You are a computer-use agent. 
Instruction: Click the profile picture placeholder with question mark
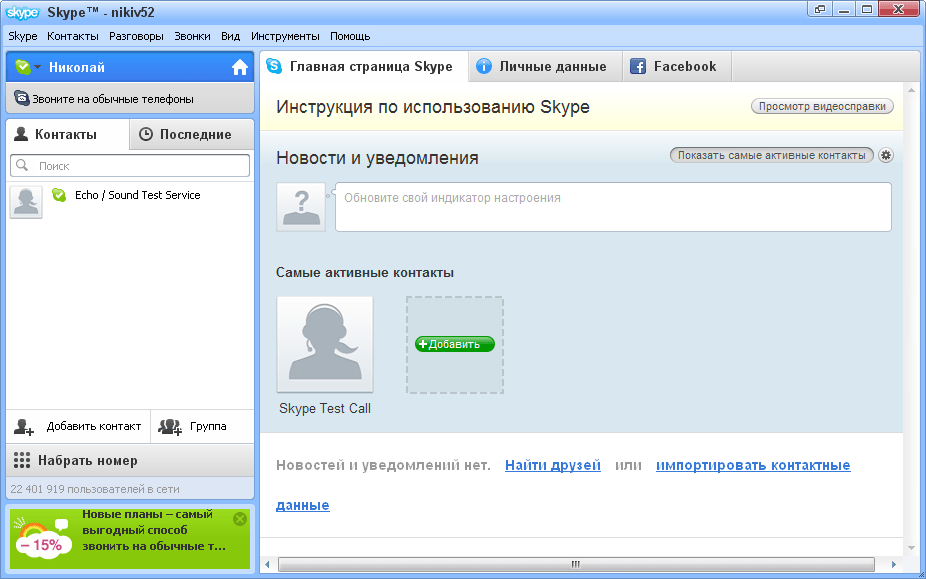(302, 207)
